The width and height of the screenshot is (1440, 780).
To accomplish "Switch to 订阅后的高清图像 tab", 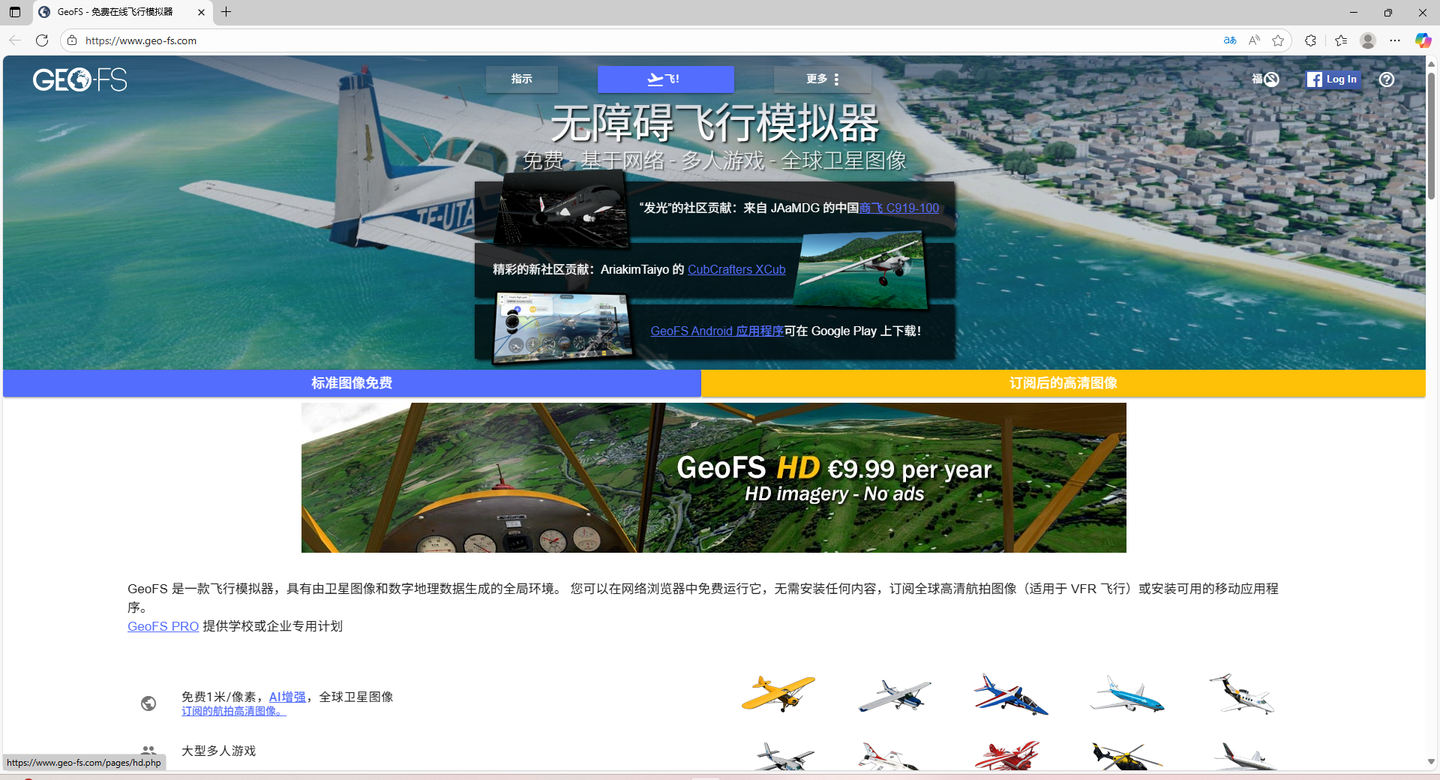I will pos(1063,383).
